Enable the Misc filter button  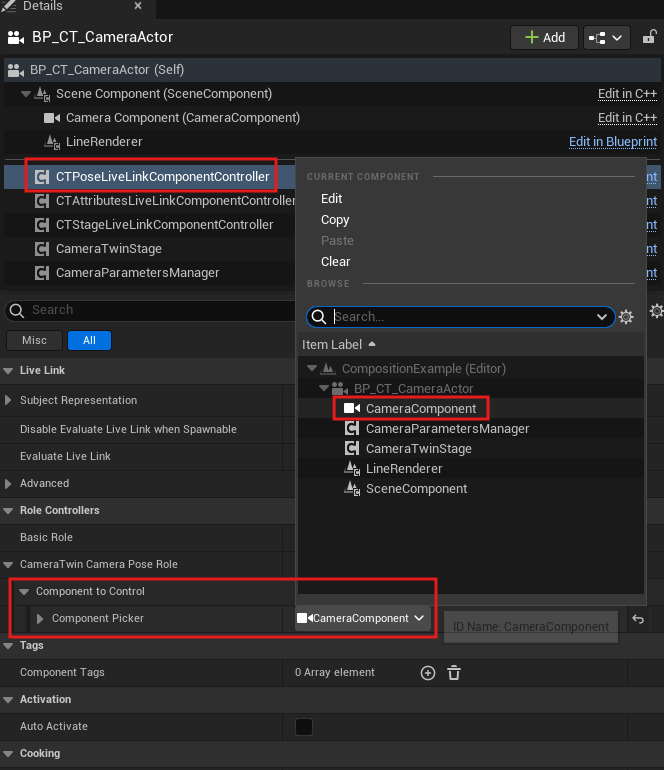(34, 340)
